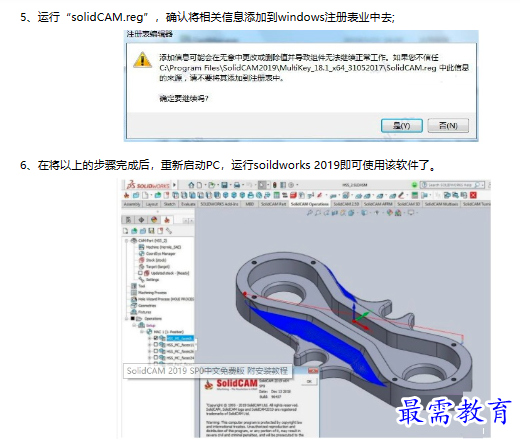Screen dimensions: 520x443
Task: Click the Edit Appearance color ball icon
Action: pyautogui.click(x=390, y=213)
